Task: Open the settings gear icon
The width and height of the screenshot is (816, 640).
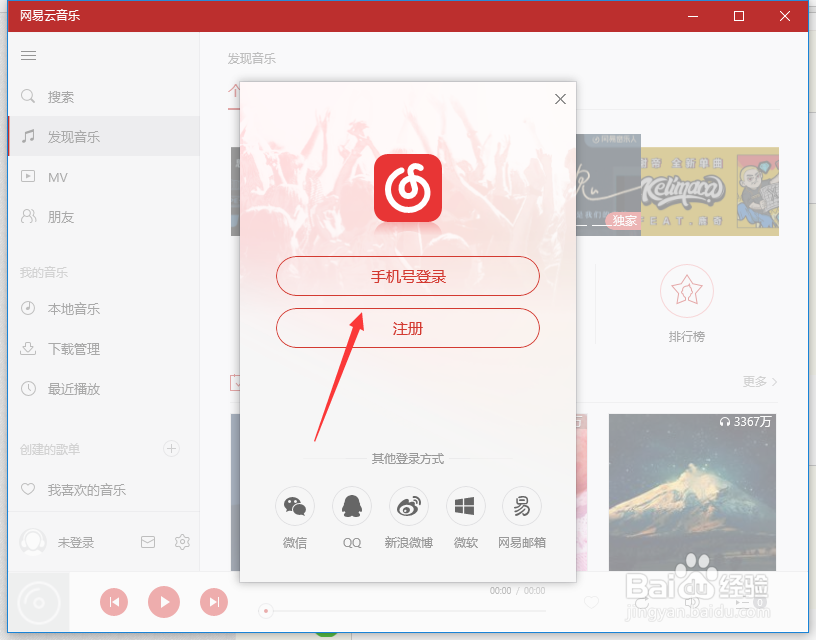Action: pos(182,542)
